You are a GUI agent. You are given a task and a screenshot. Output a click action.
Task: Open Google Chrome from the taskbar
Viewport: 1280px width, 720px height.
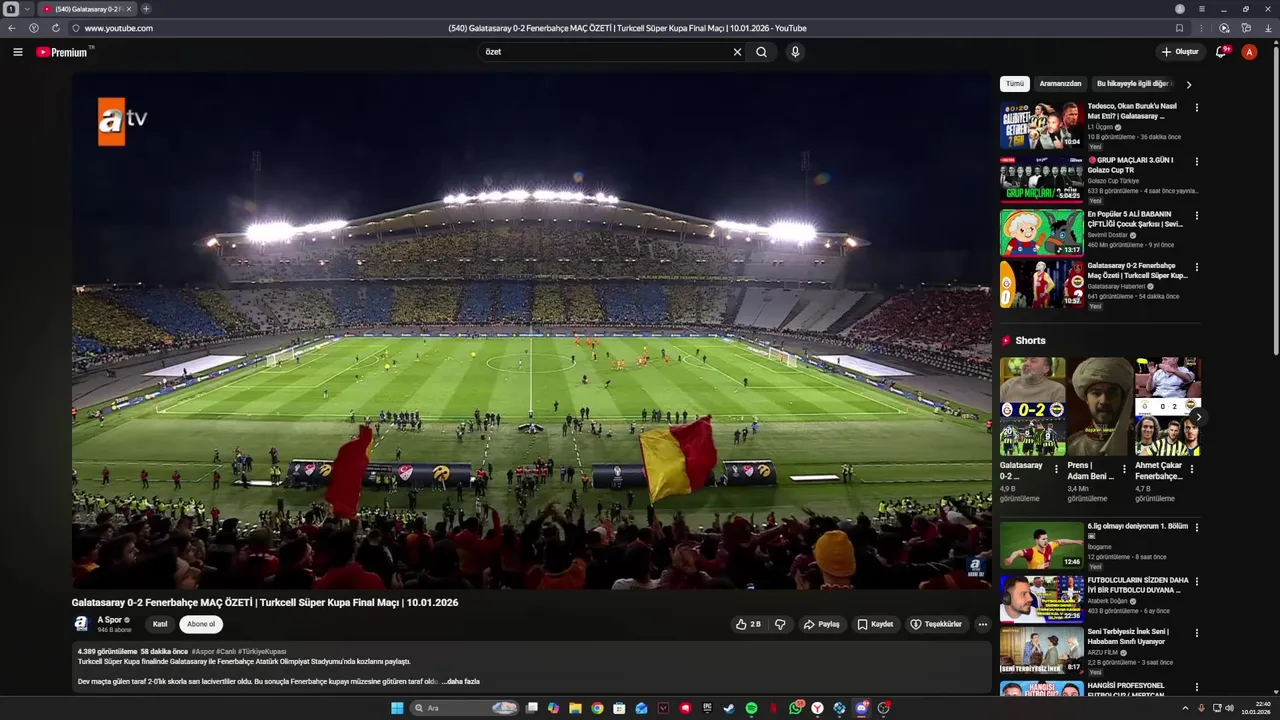597,708
